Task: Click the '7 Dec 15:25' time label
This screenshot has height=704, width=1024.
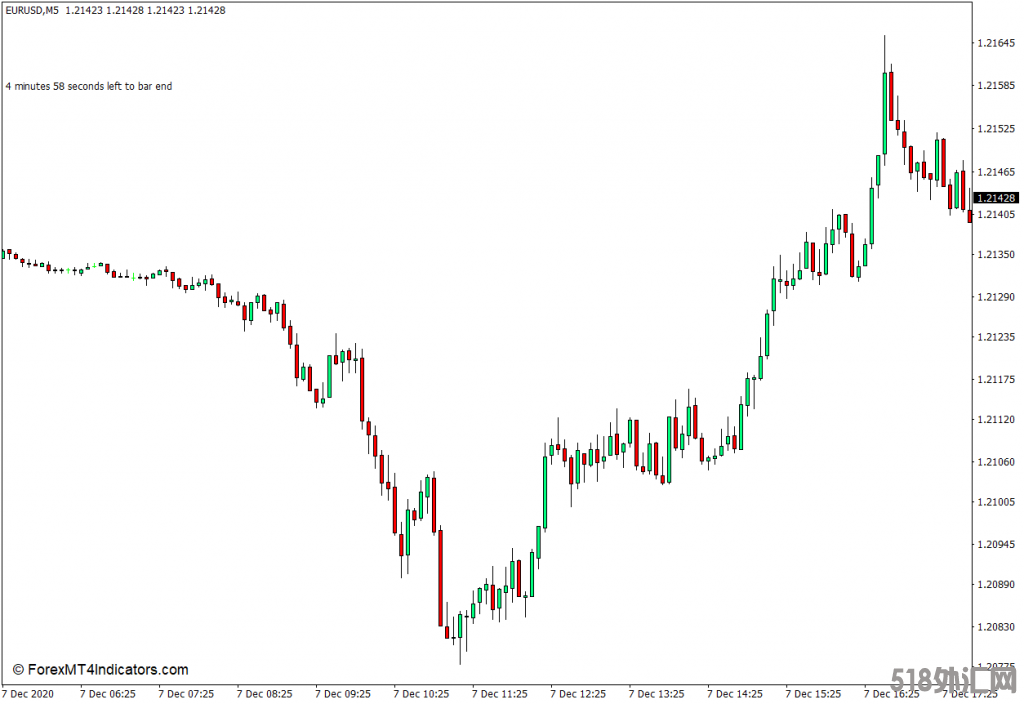Action: point(813,694)
